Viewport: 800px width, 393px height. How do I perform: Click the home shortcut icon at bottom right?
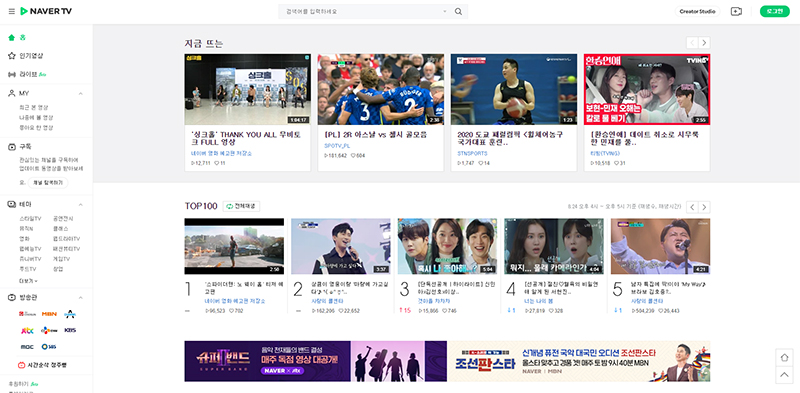click(x=784, y=357)
